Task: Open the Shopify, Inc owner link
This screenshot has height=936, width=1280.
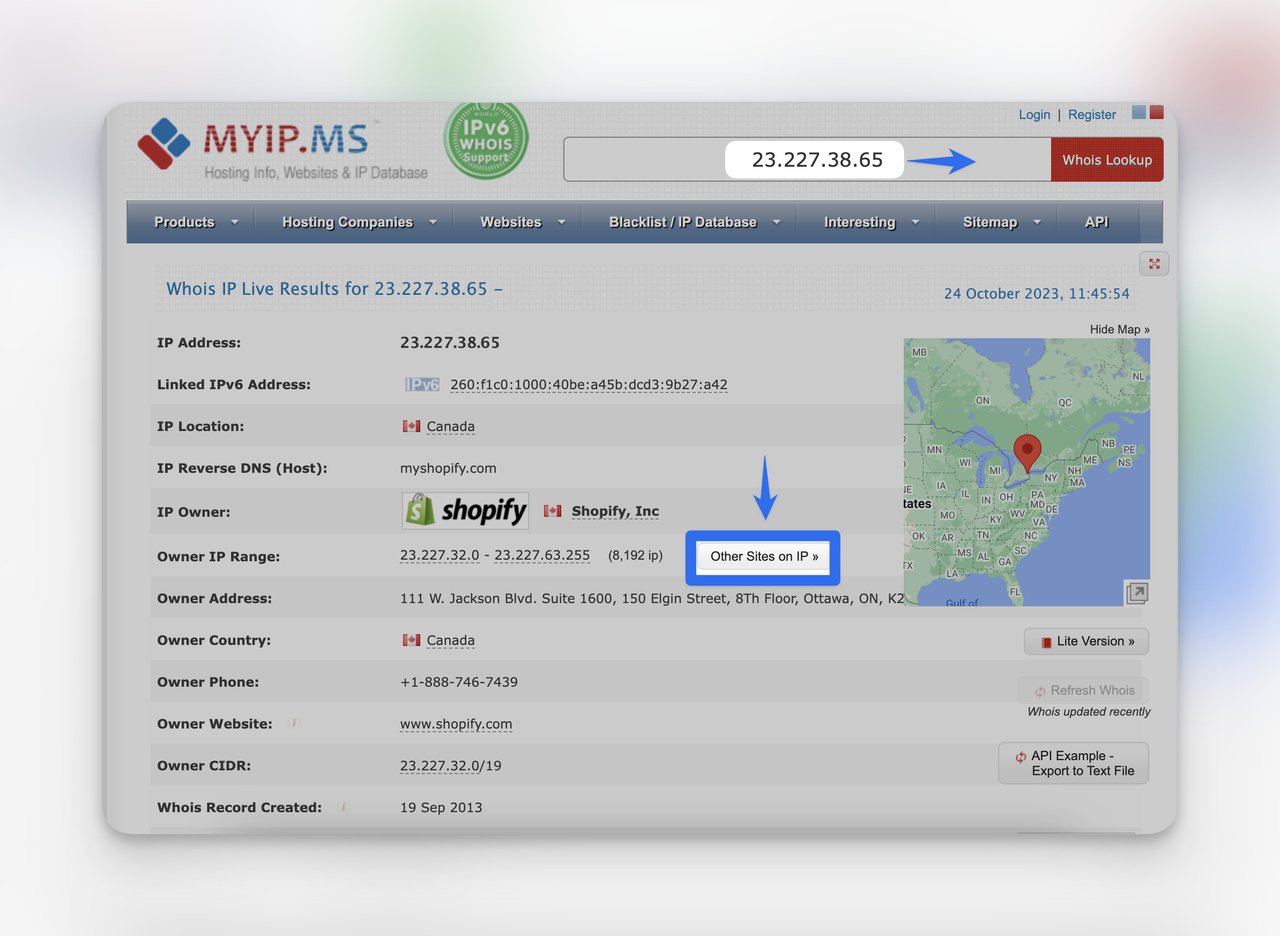Action: pyautogui.click(x=616, y=511)
